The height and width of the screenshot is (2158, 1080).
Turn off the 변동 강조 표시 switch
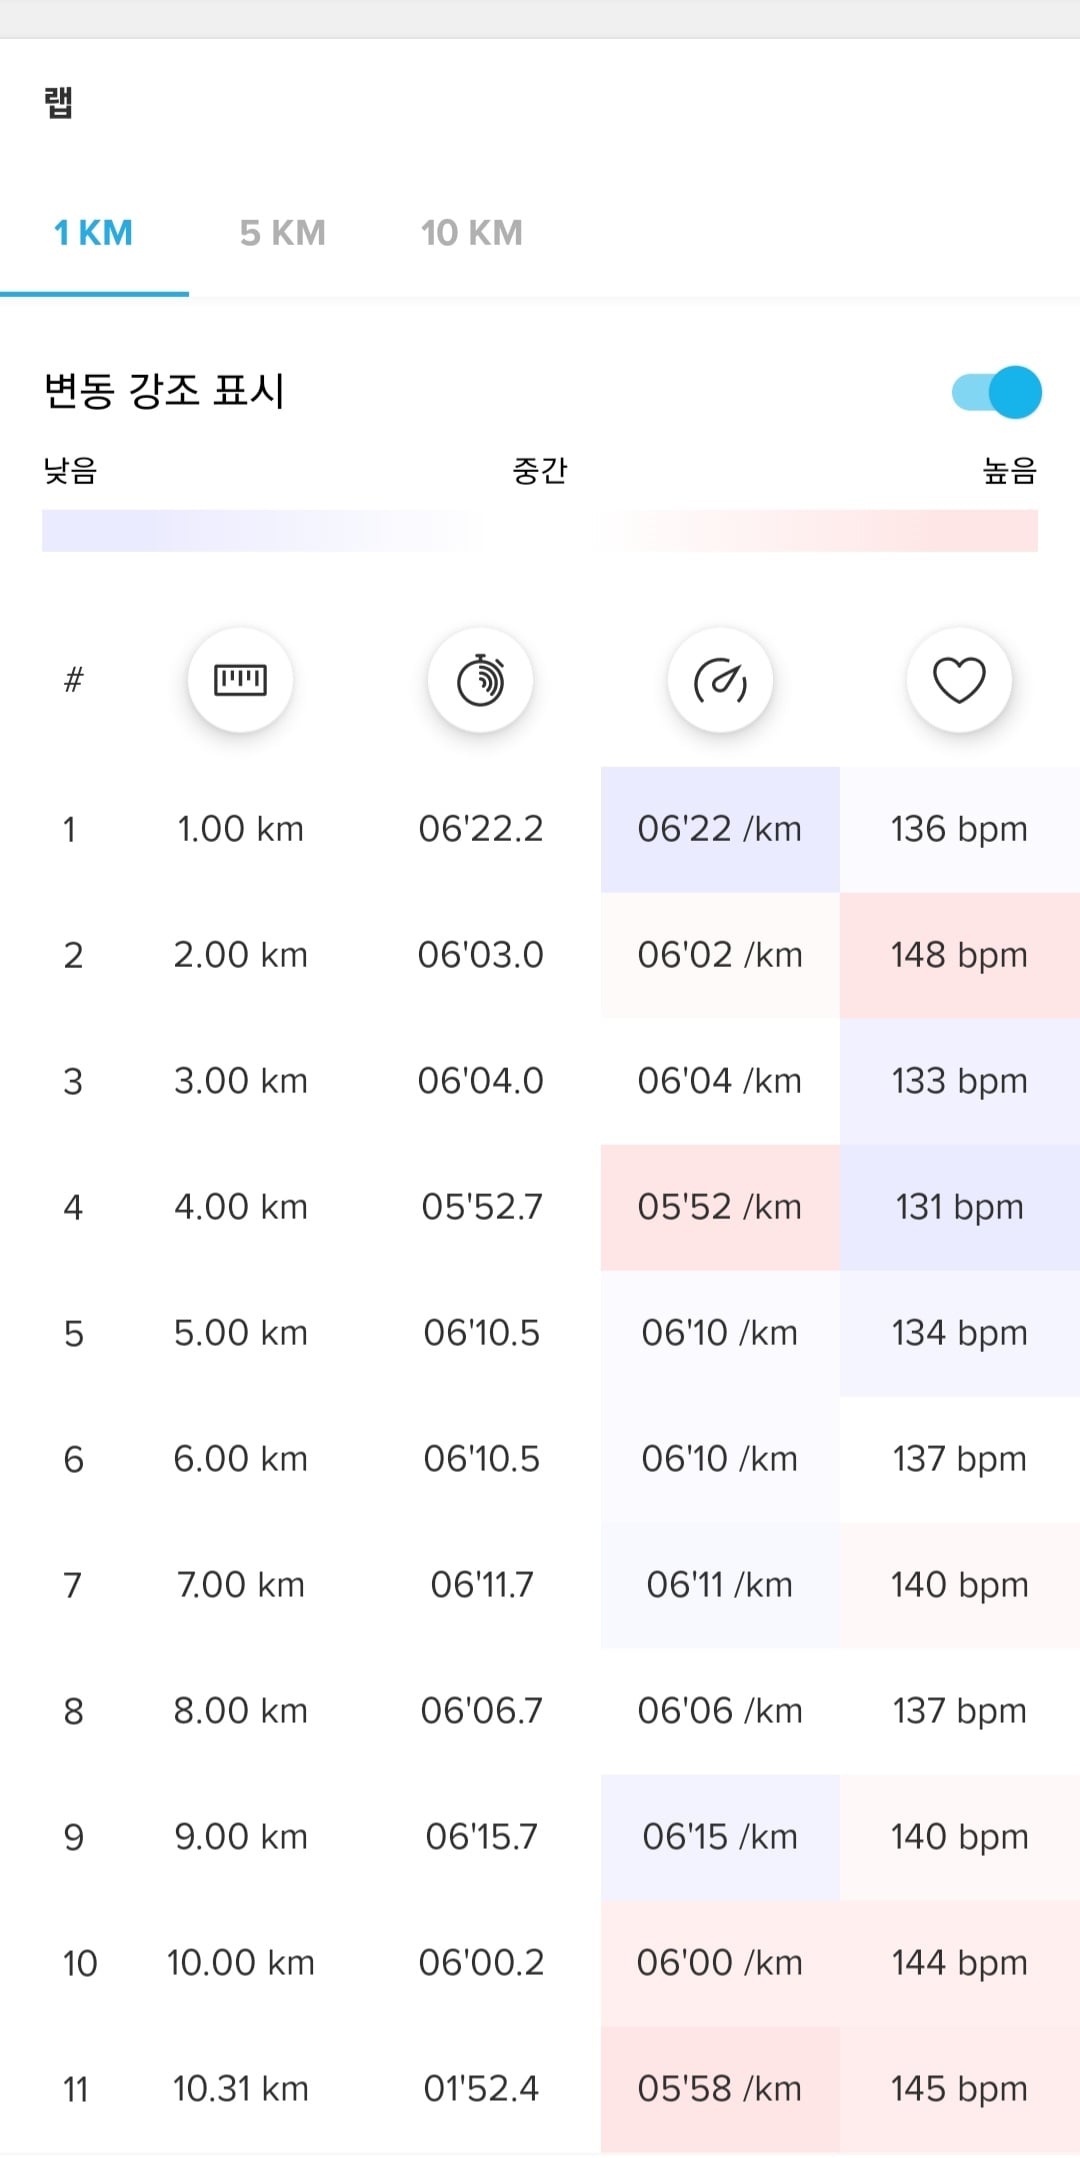point(997,392)
